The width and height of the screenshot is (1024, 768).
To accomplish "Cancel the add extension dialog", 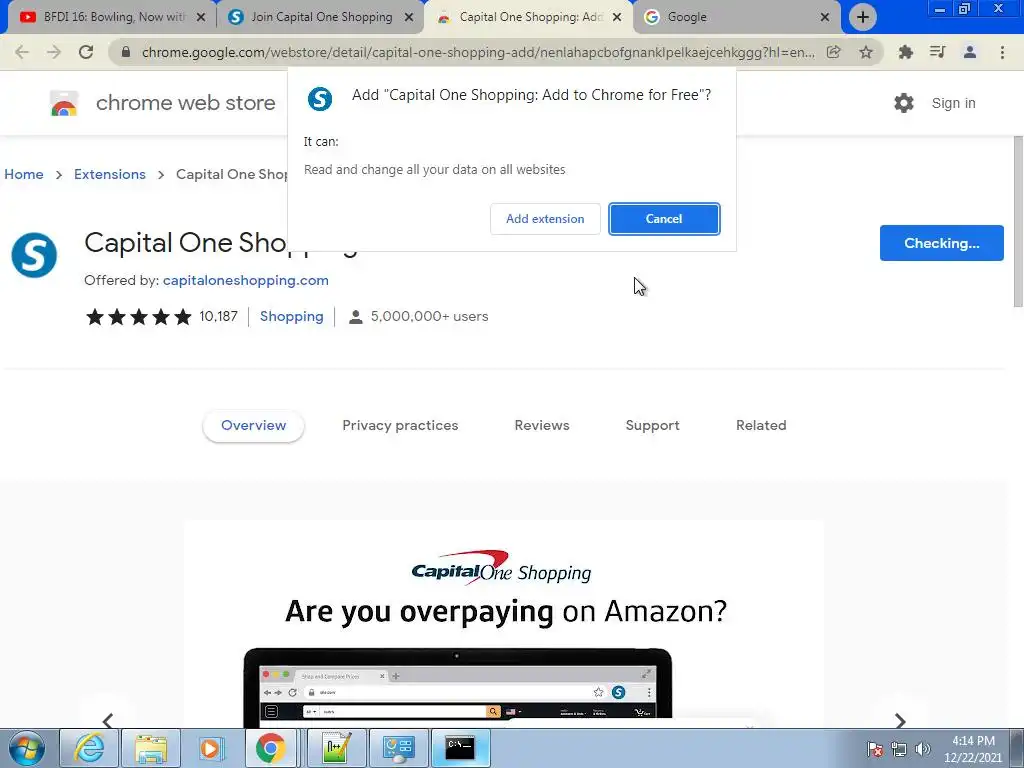I will pyautogui.click(x=664, y=219).
